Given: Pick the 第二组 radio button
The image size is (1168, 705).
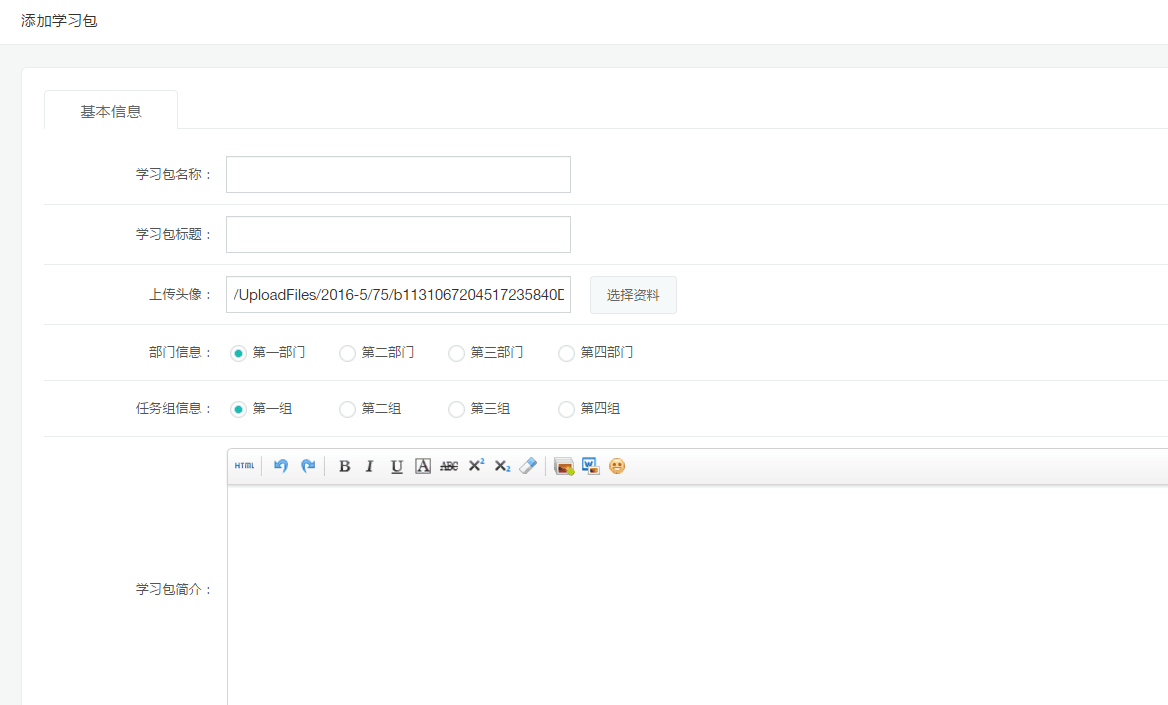Looking at the screenshot, I should click(348, 409).
